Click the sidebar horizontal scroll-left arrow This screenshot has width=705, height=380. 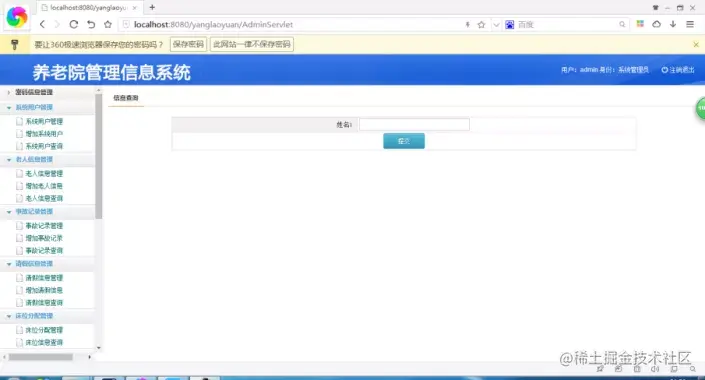coord(4,357)
